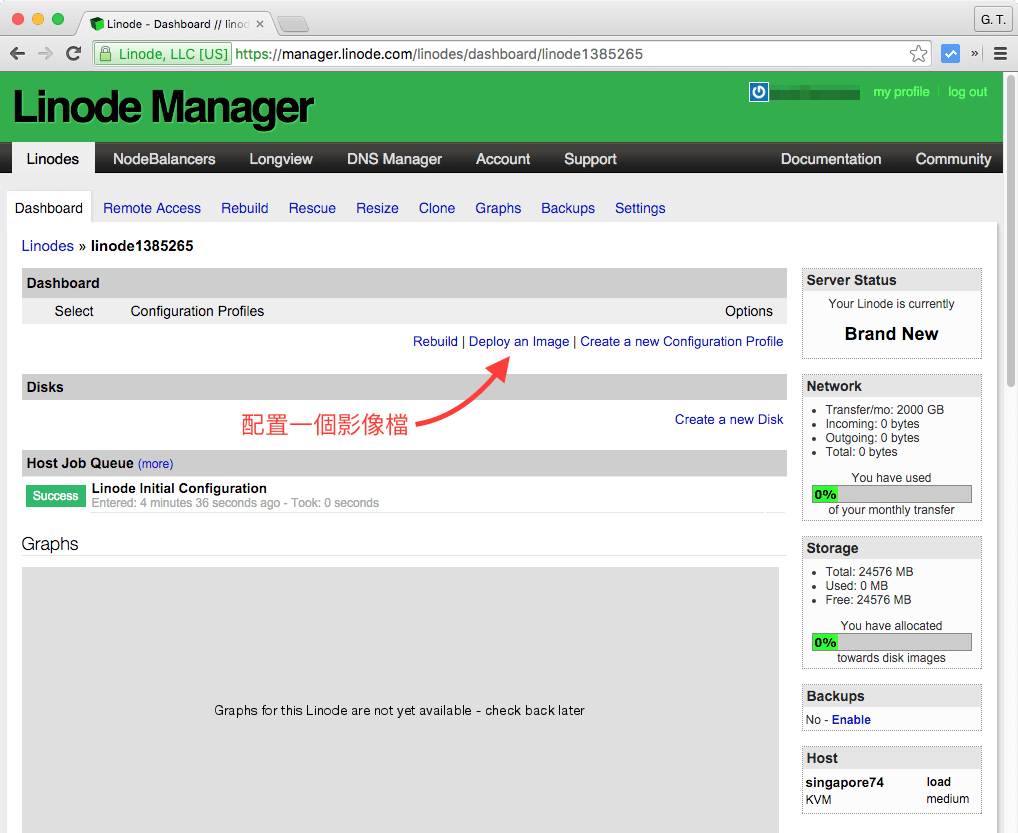This screenshot has height=833, width=1018.
Task: Expand the Host Job Queue with (more)
Action: click(155, 463)
